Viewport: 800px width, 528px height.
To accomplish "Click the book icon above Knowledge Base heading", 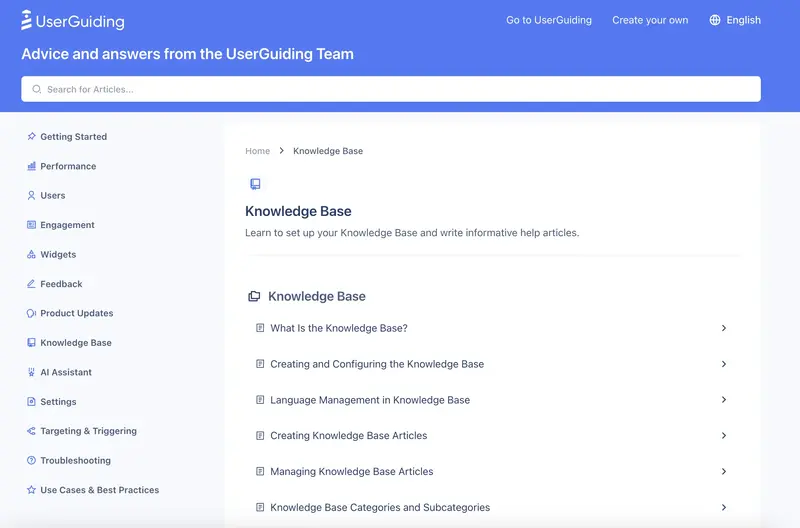I will pos(255,184).
